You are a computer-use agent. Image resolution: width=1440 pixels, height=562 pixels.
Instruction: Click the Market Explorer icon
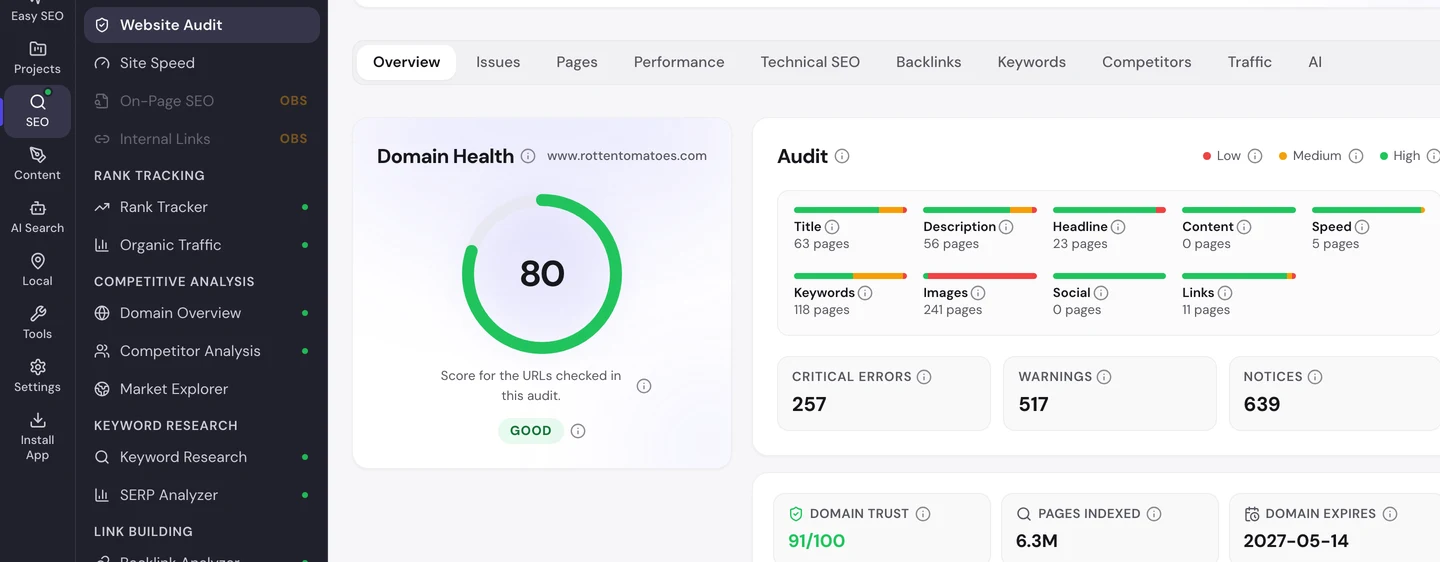(102, 389)
